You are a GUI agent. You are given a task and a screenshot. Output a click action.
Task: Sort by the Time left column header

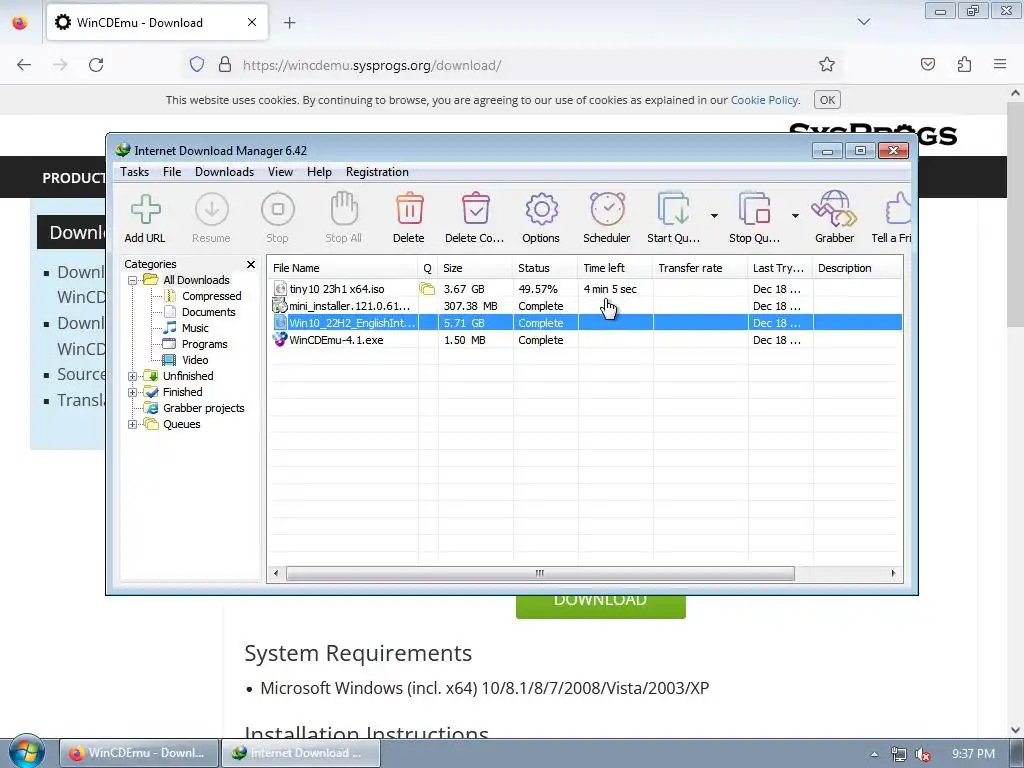click(615, 268)
